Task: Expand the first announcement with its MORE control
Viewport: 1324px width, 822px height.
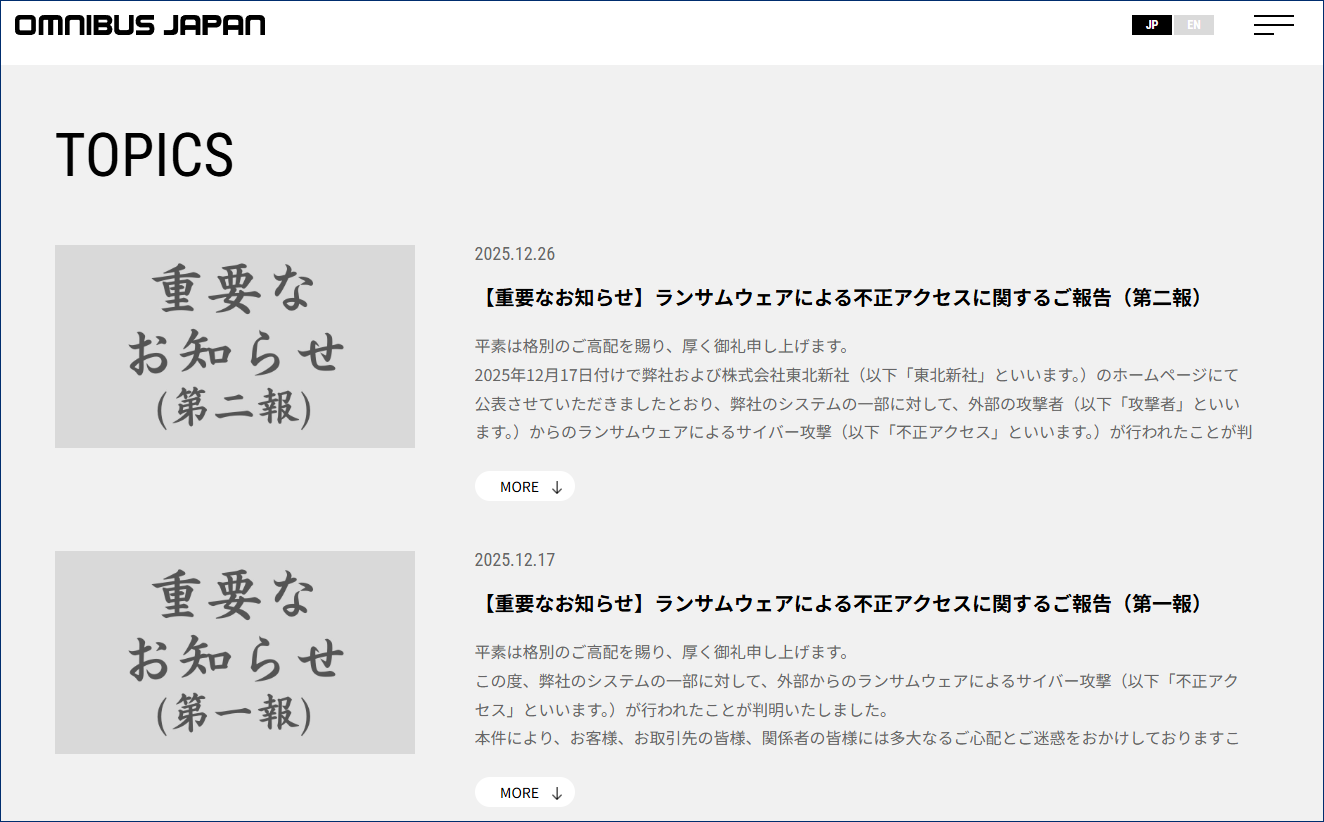Action: (525, 486)
